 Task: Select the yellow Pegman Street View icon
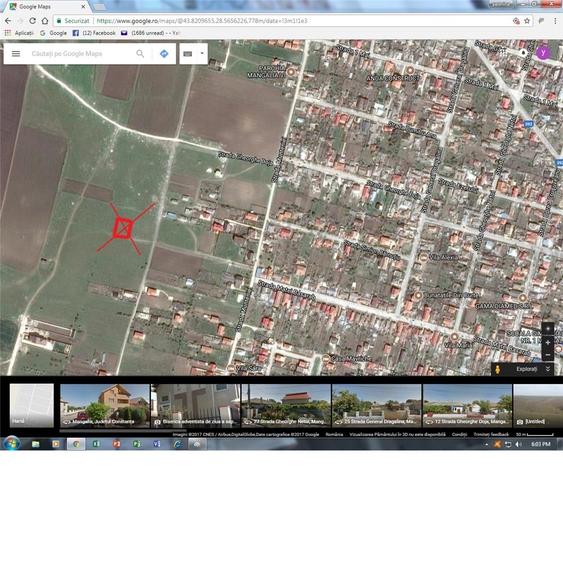pyautogui.click(x=498, y=369)
